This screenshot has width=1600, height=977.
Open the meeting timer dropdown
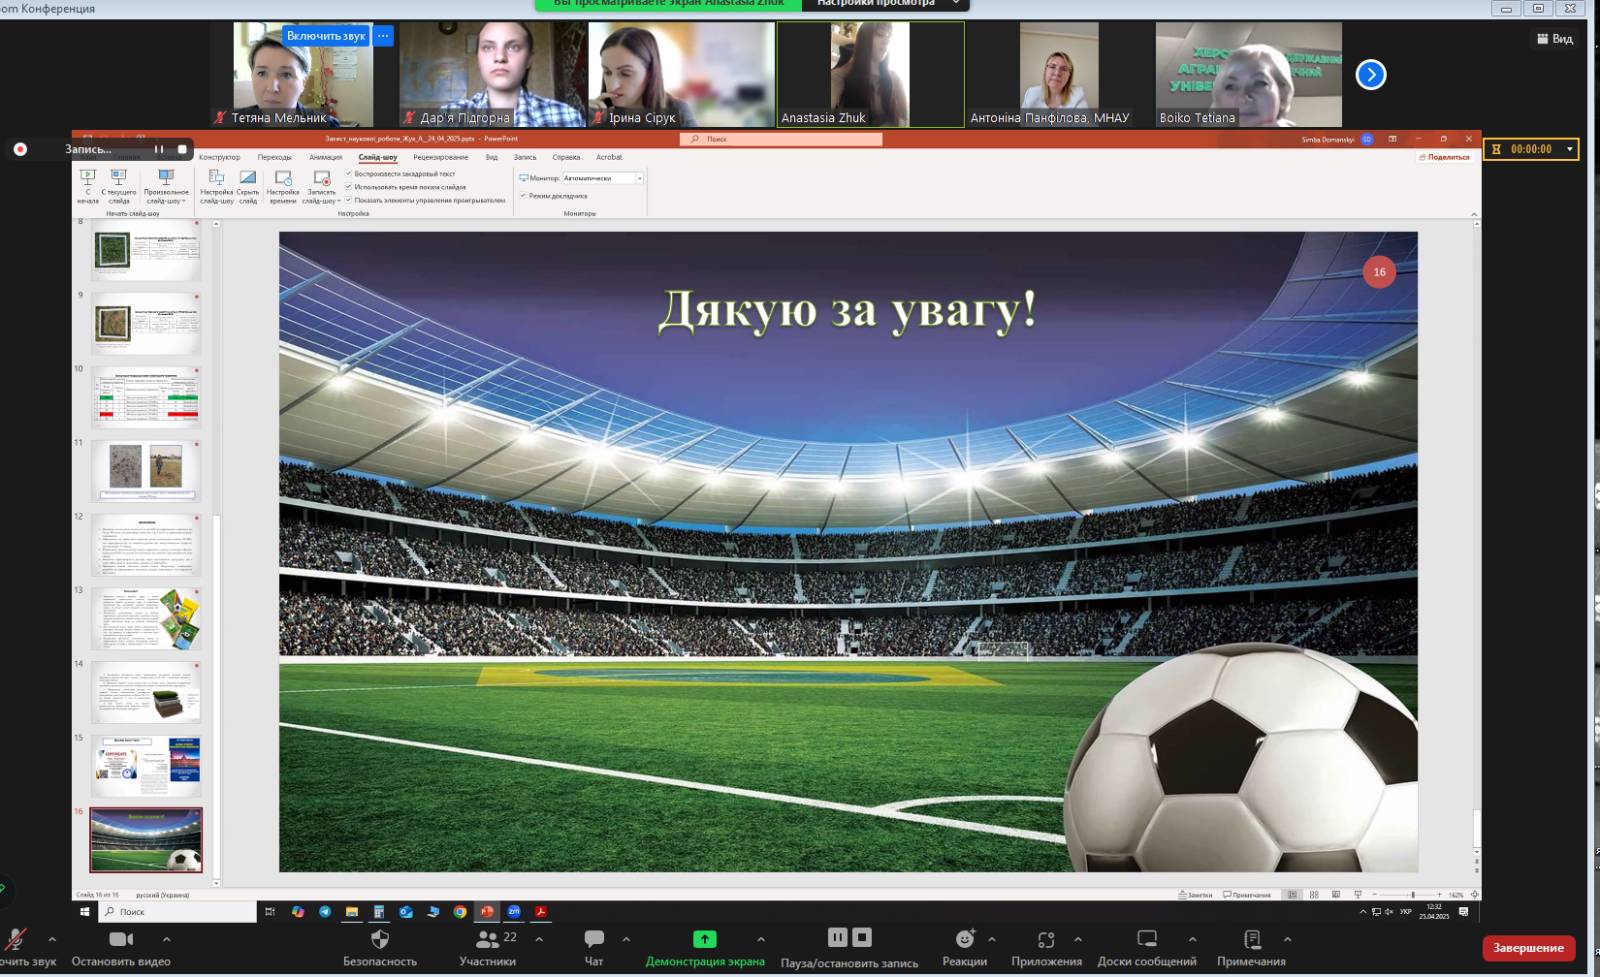(x=1570, y=149)
